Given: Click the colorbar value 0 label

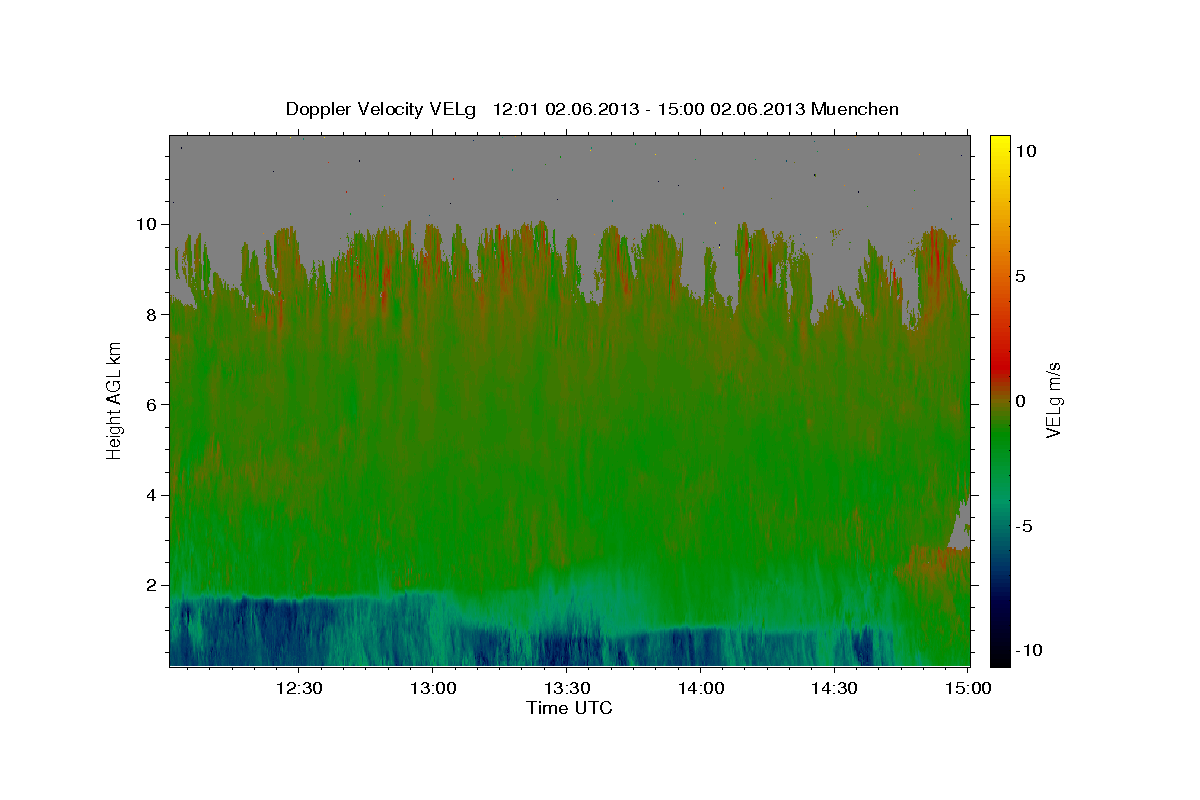Looking at the screenshot, I should (x=1021, y=401).
